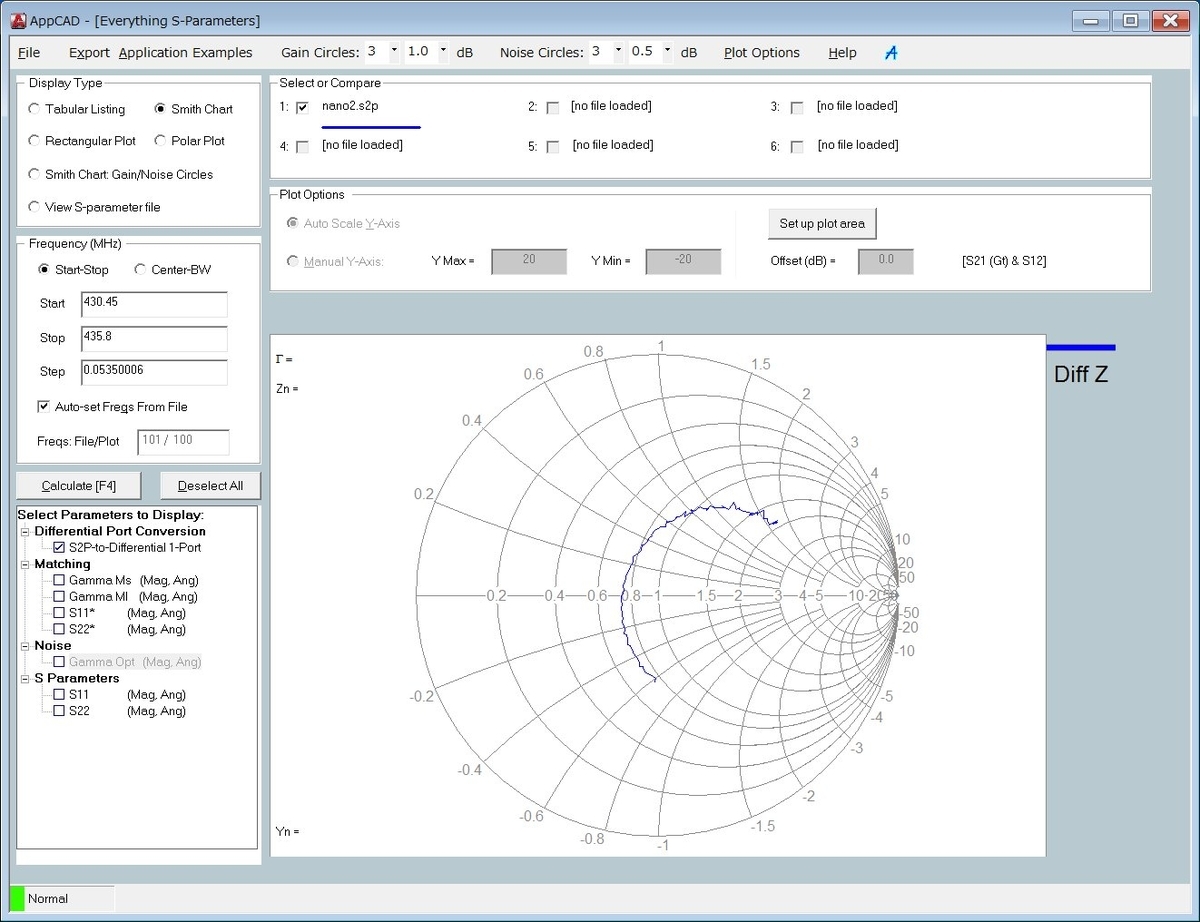Image resolution: width=1200 pixels, height=922 pixels.
Task: Click the green Normal status indicator
Action: point(17,898)
